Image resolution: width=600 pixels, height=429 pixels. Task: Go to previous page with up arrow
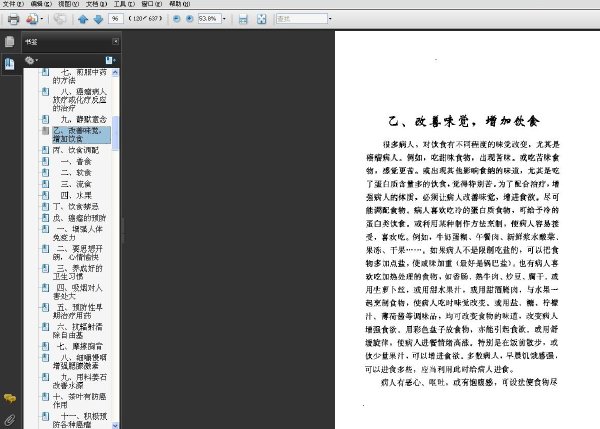(x=83, y=19)
